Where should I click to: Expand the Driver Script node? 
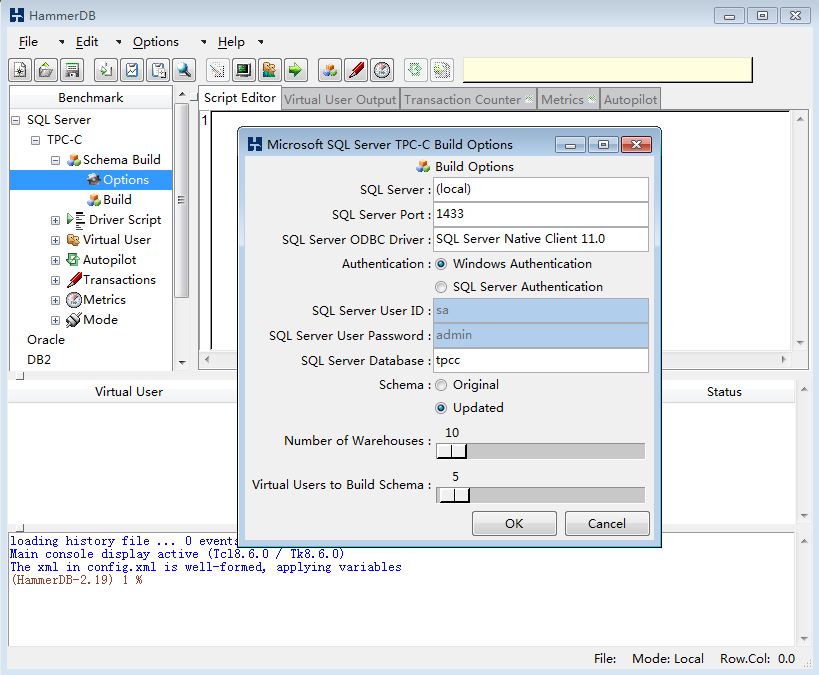click(55, 220)
